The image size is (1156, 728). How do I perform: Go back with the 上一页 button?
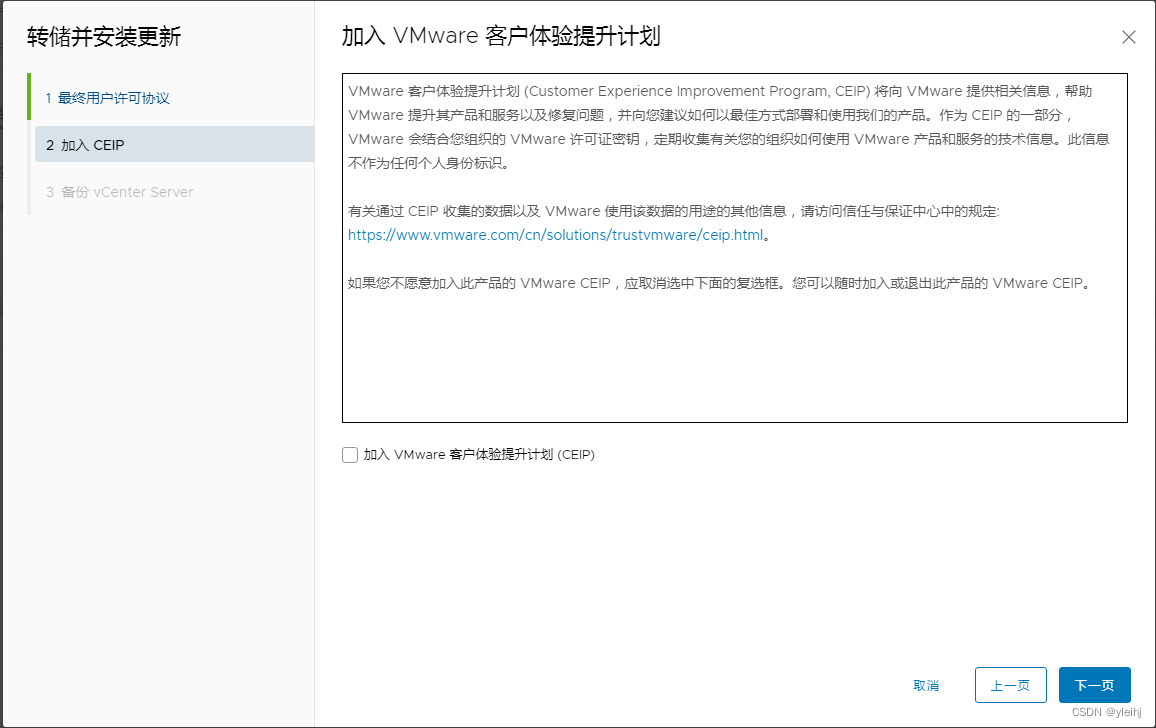click(x=1010, y=685)
